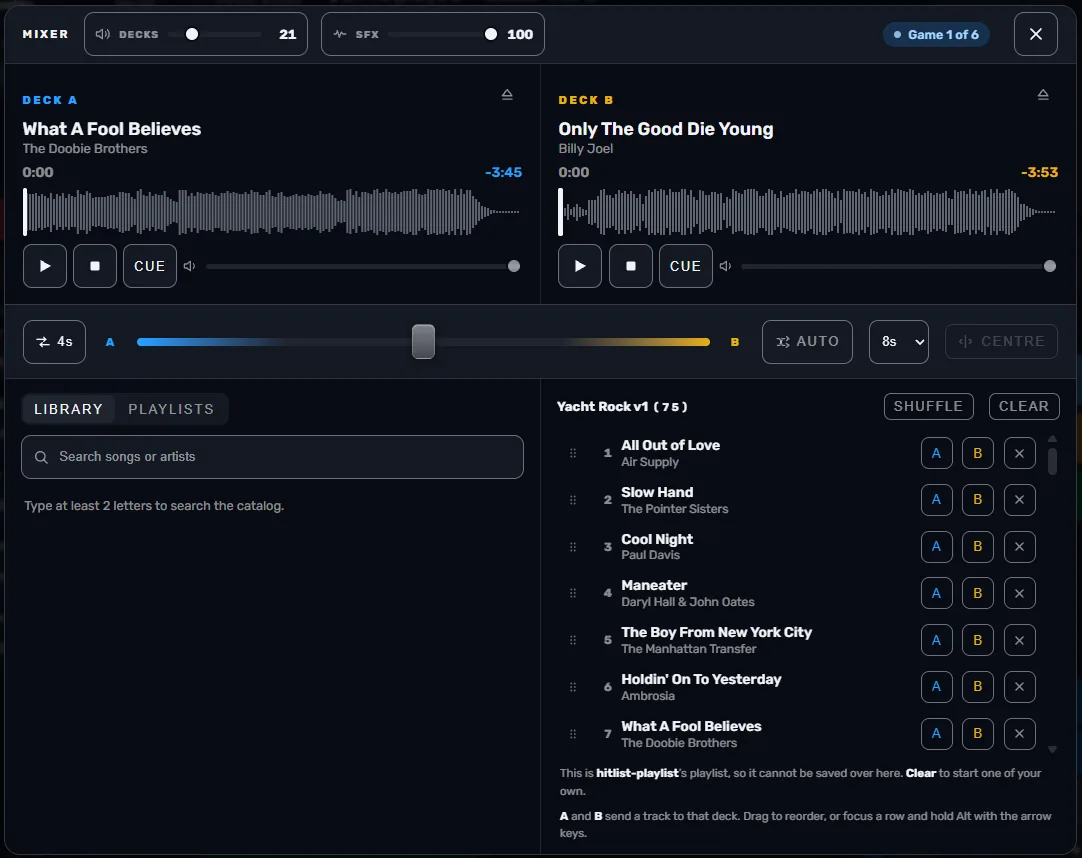This screenshot has width=1082, height=858.
Task: Click the SFX volume slider
Action: 442,34
